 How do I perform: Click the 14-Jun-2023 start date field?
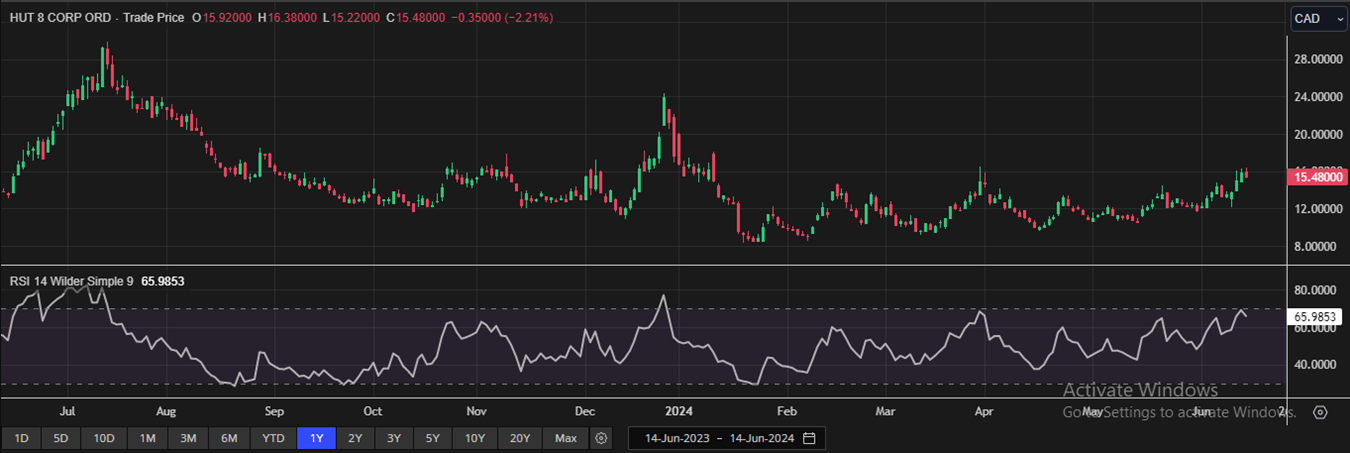tap(678, 438)
